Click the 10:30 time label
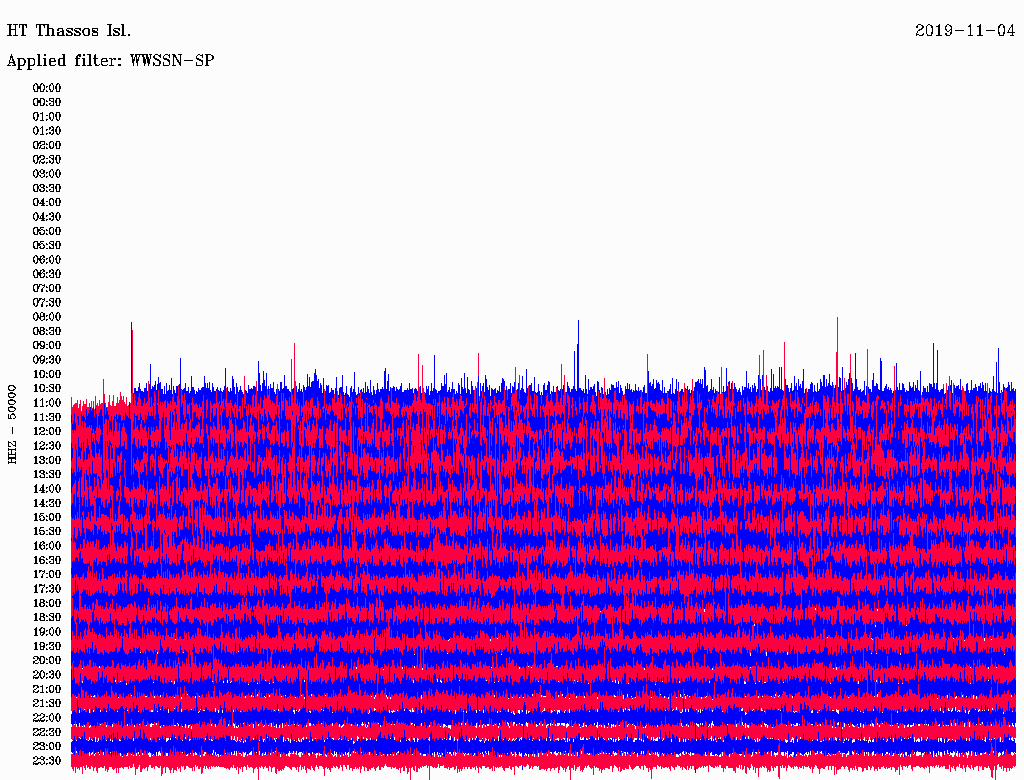 pyautogui.click(x=47, y=389)
